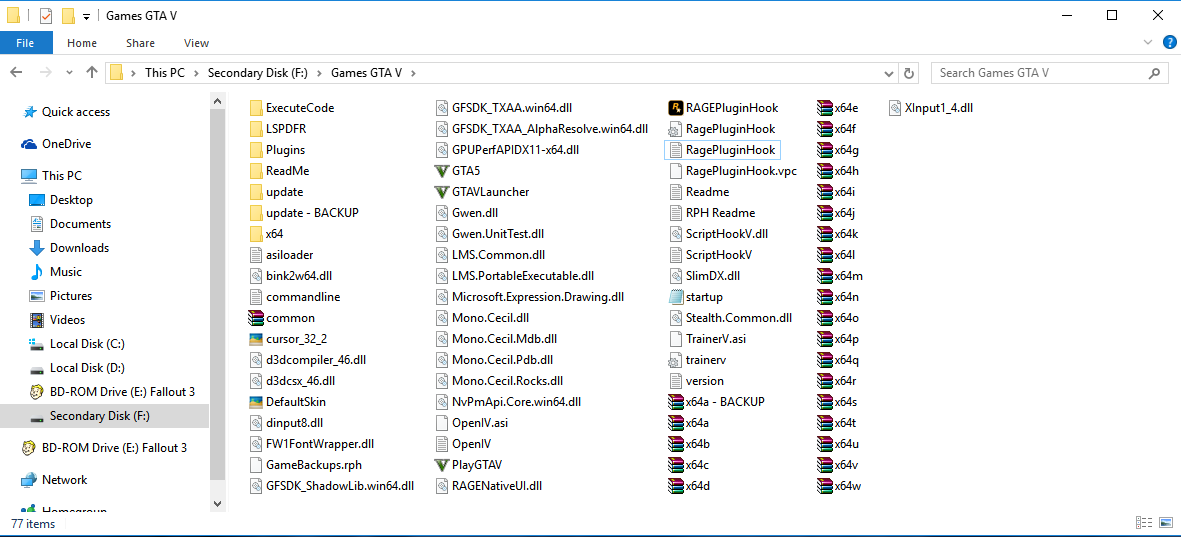
Task: Launch the GTAVLauncher icon
Action: tap(442, 192)
